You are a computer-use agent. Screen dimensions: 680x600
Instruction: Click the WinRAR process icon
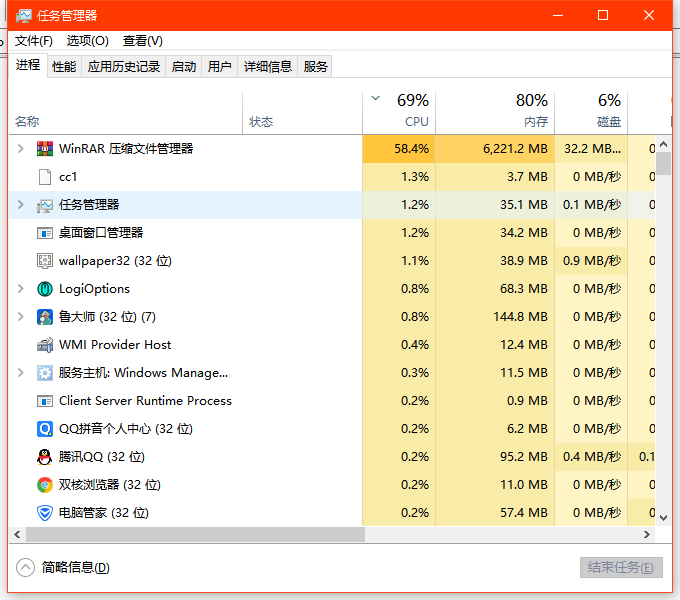pos(44,149)
